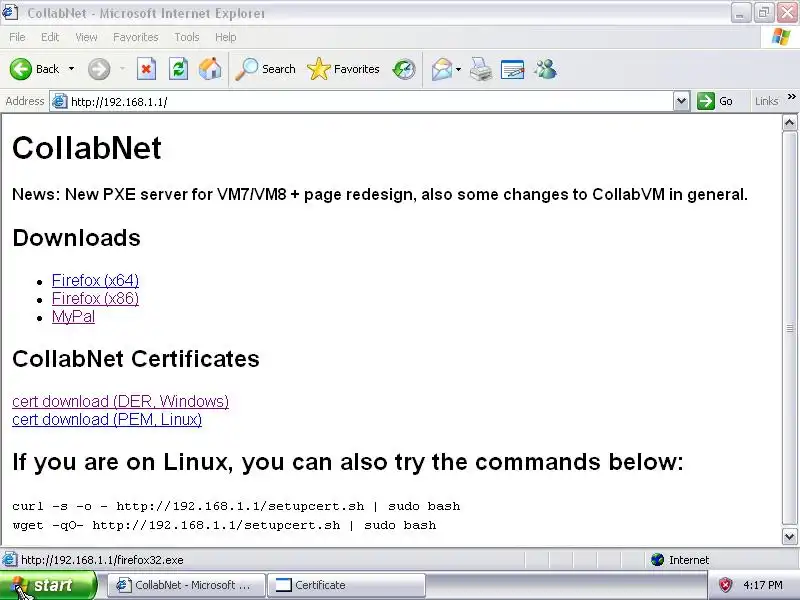The image size is (800, 600).
Task: Open the File menu
Action: click(x=17, y=37)
